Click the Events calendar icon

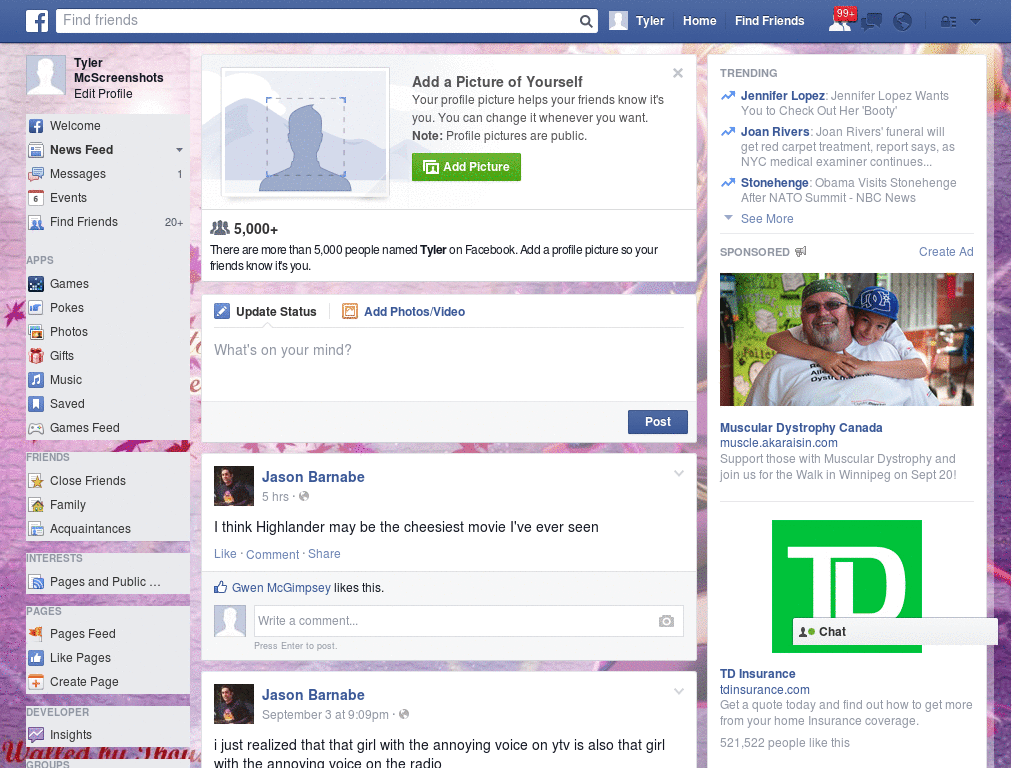pyautogui.click(x=36, y=198)
